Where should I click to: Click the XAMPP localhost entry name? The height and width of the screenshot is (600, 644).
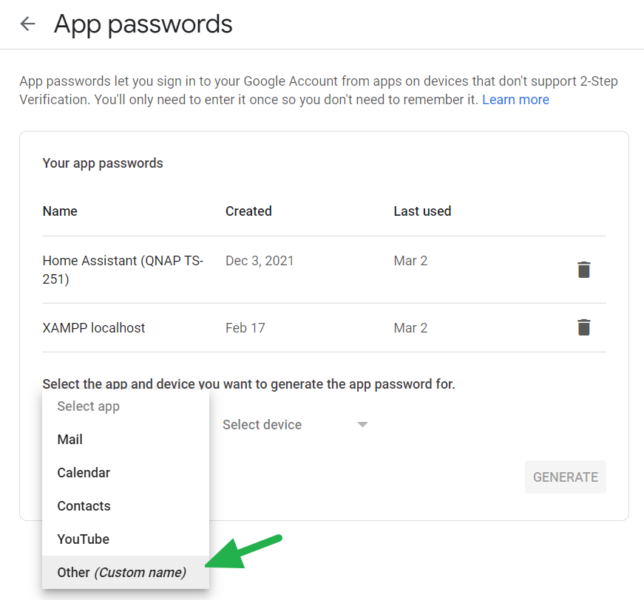93,328
